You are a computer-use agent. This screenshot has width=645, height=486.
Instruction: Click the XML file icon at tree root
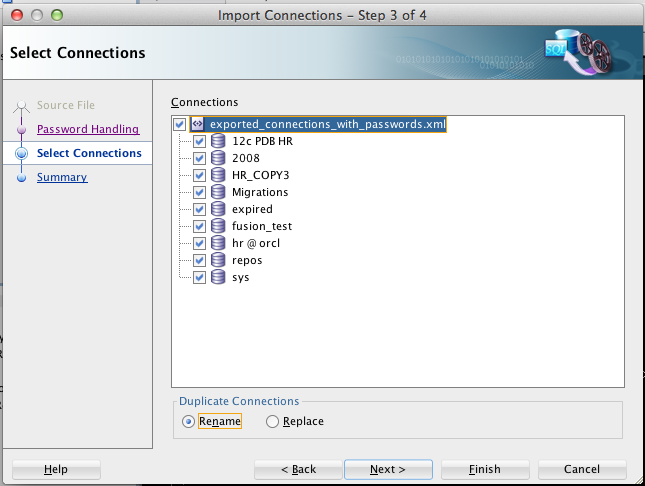click(197, 124)
